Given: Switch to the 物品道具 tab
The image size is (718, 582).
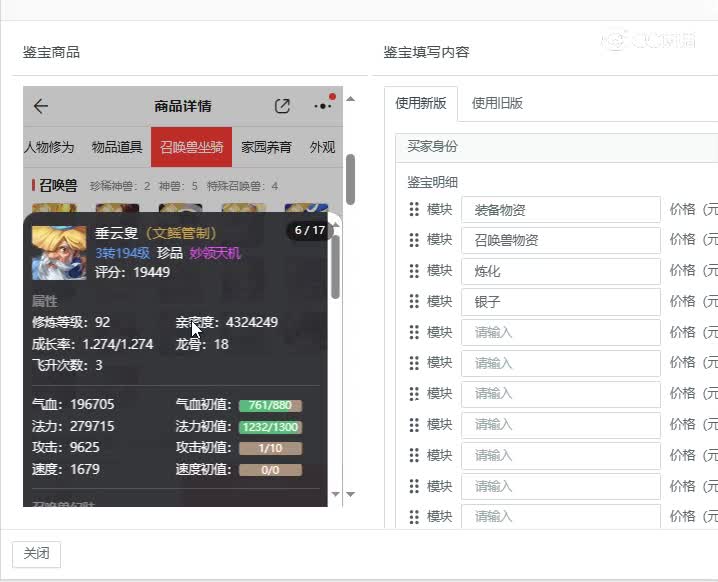Looking at the screenshot, I should [x=117, y=147].
